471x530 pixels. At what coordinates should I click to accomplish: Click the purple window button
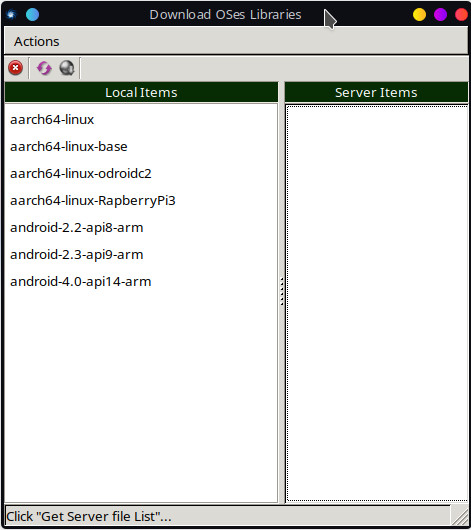coord(440,15)
